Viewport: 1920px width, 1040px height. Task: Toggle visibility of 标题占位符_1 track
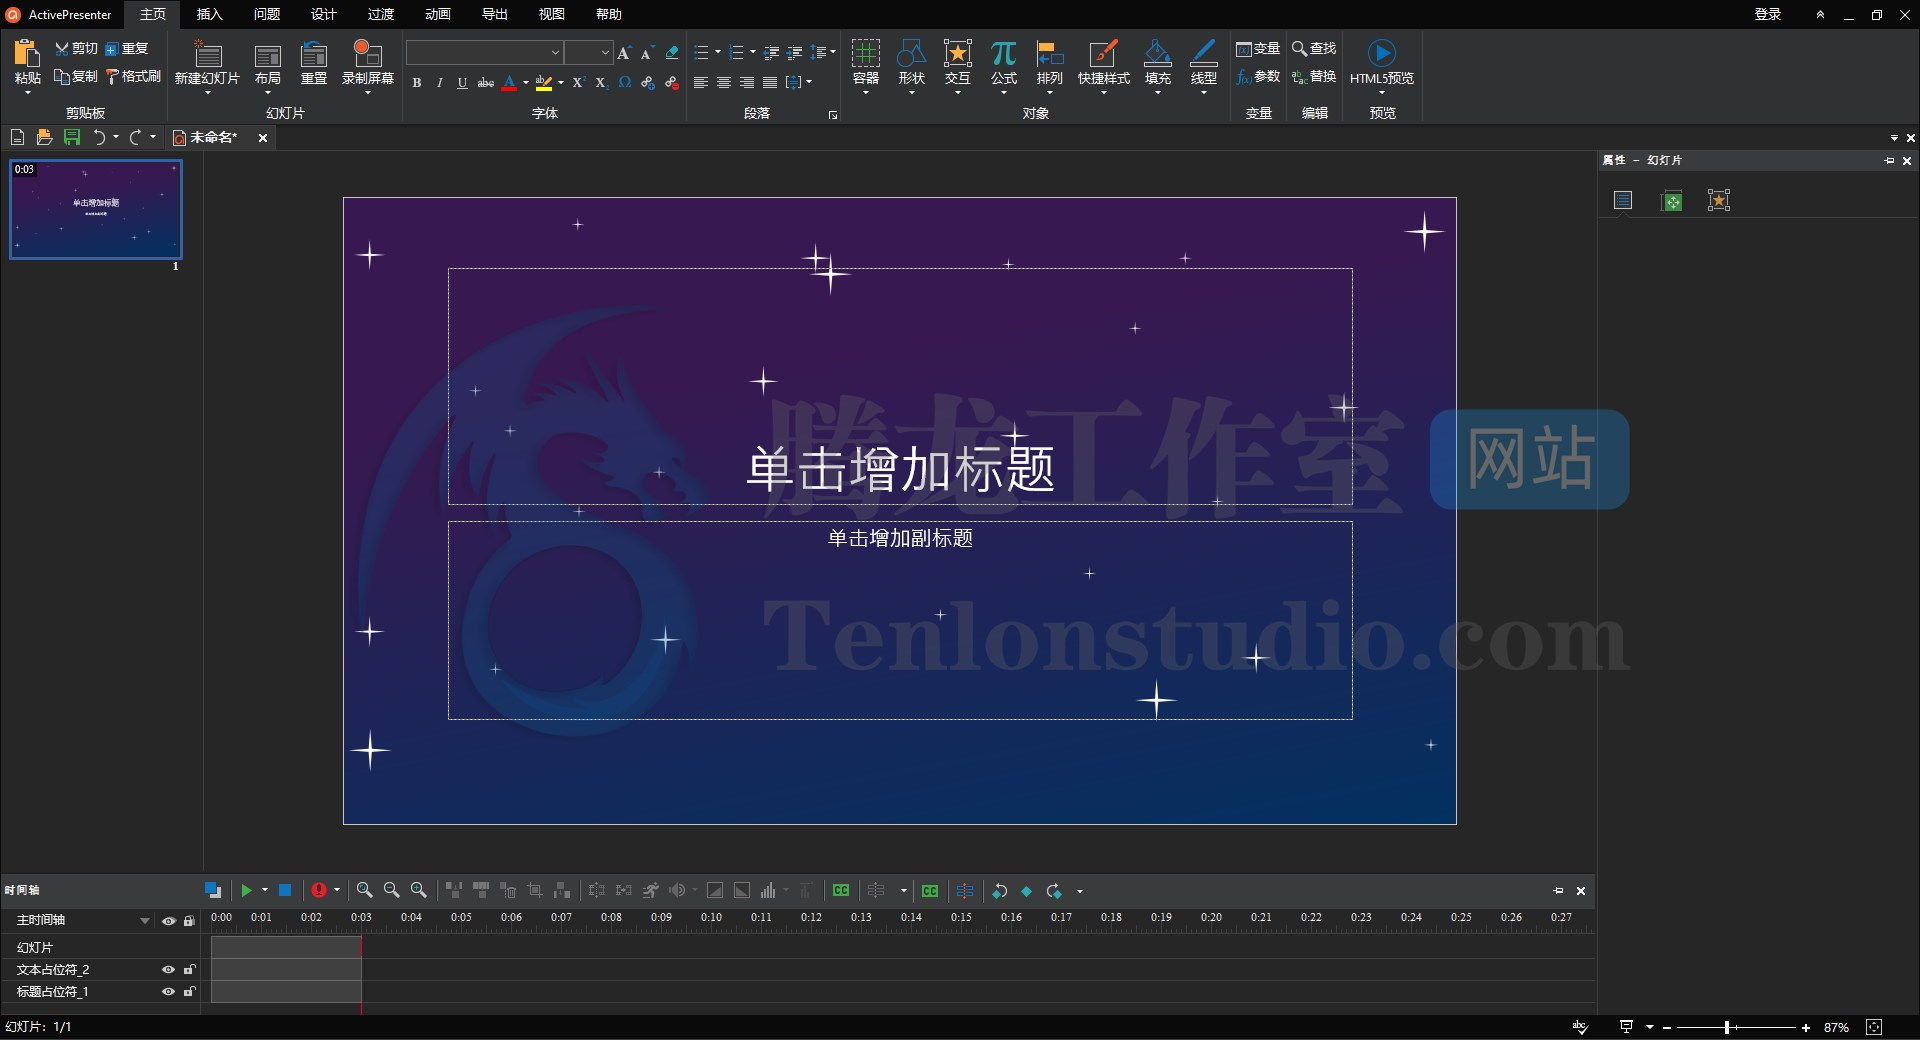click(168, 991)
